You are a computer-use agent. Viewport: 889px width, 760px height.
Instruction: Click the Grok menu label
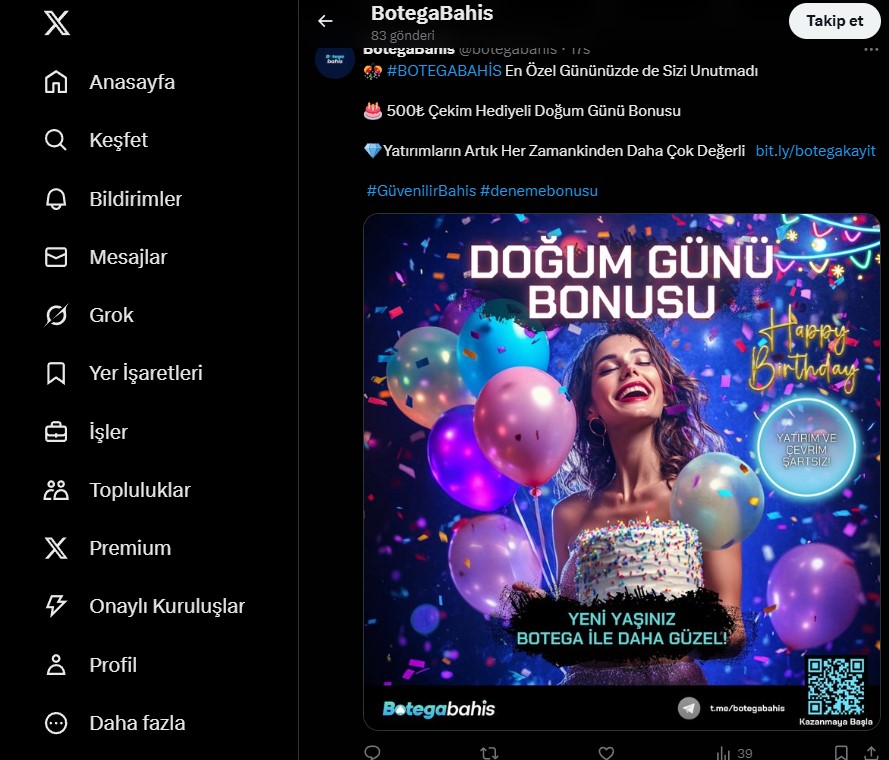[111, 315]
